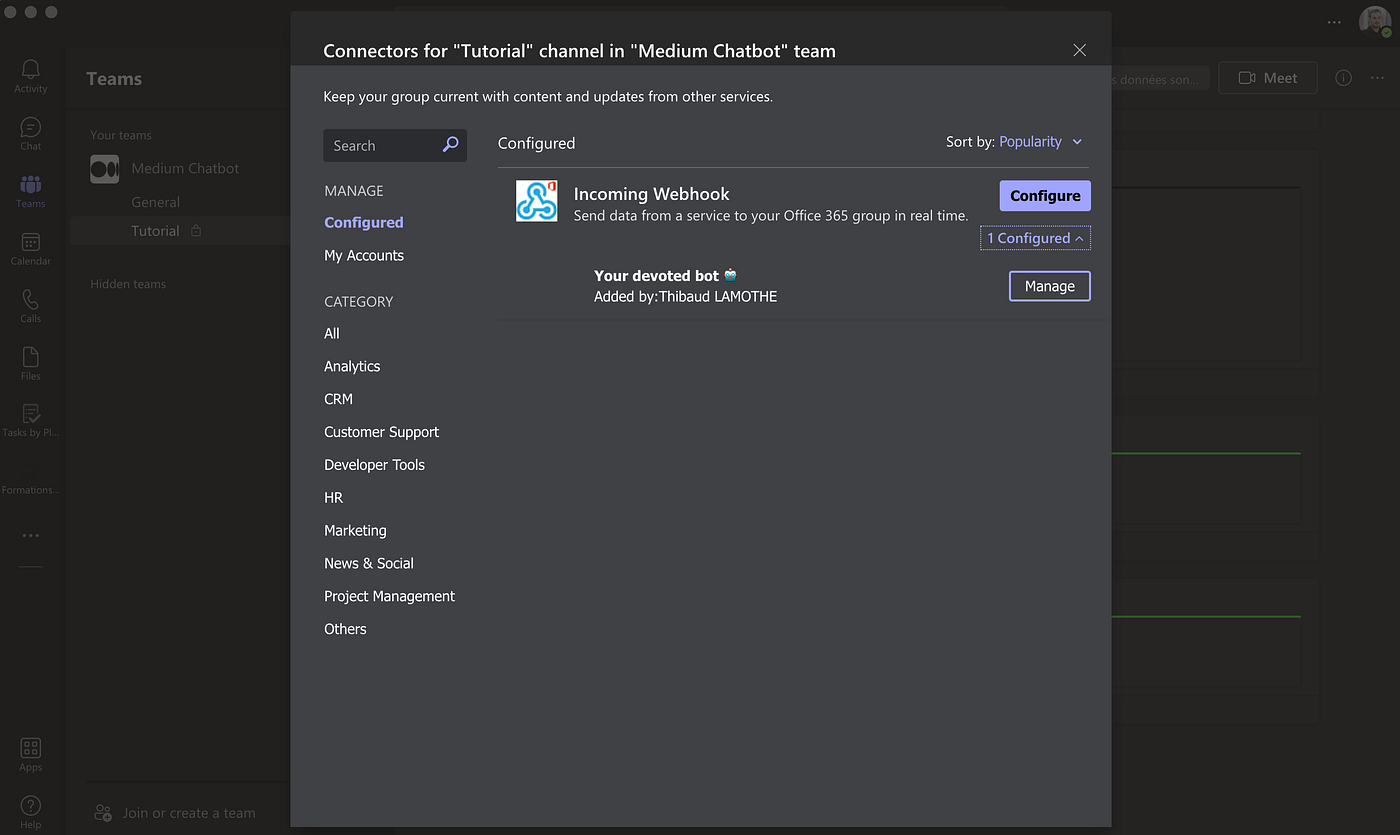Open settings ellipsis beside profile avatar

1334,22
